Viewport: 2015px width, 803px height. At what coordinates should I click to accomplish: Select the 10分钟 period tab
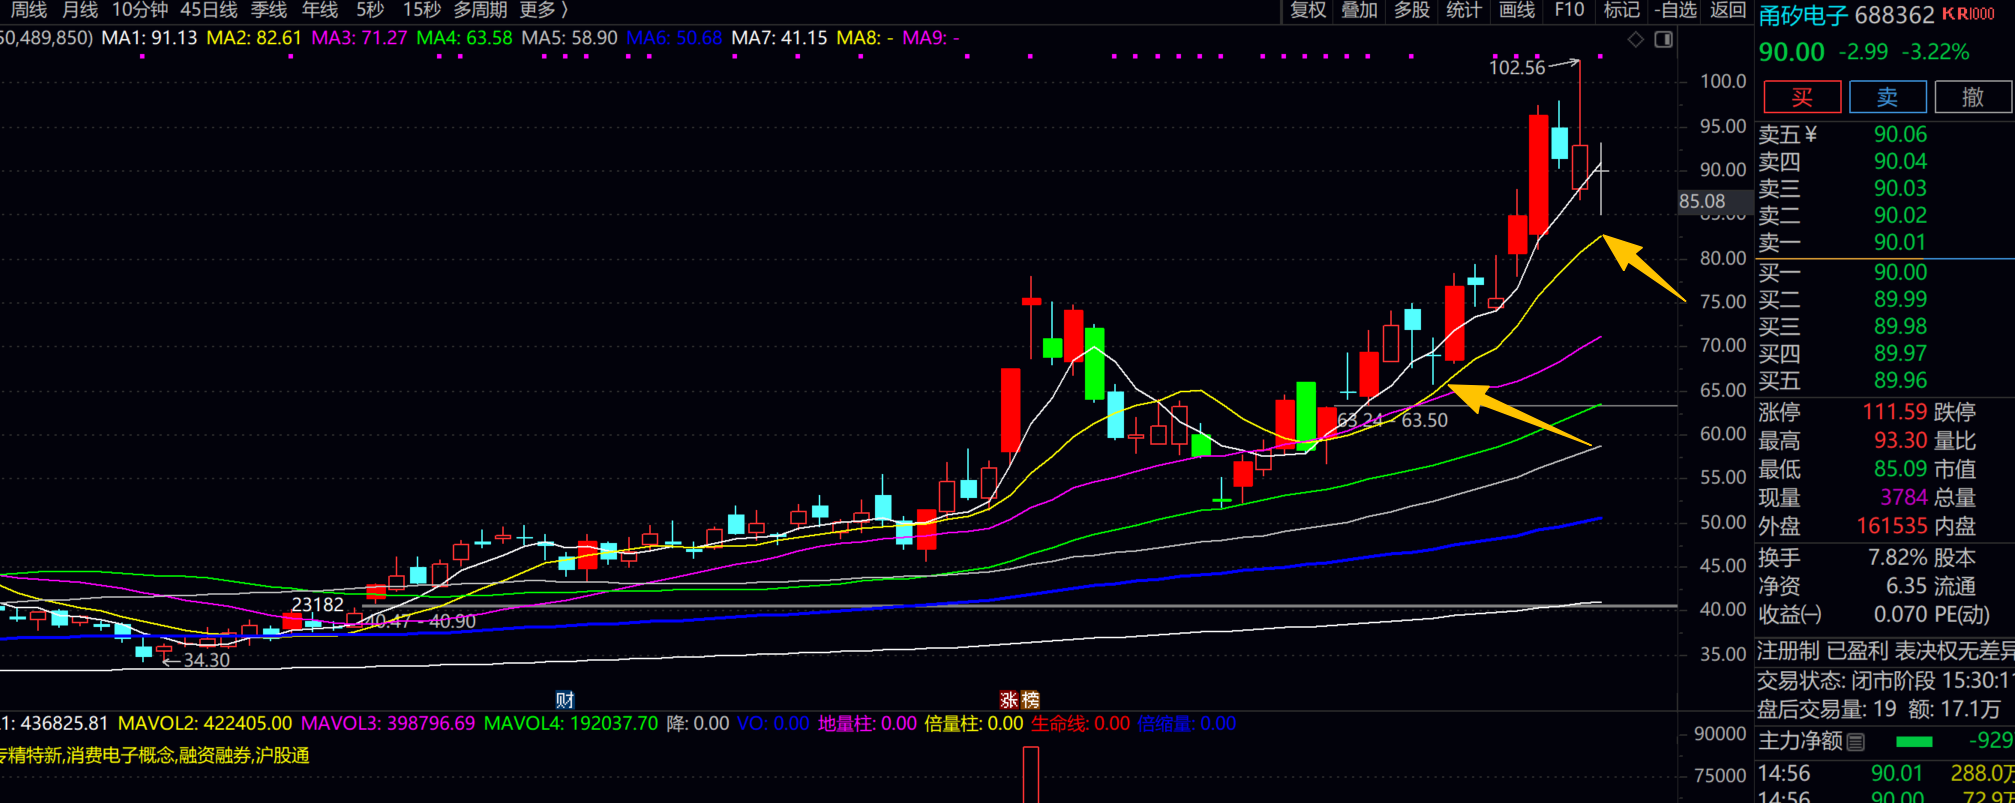click(x=140, y=10)
